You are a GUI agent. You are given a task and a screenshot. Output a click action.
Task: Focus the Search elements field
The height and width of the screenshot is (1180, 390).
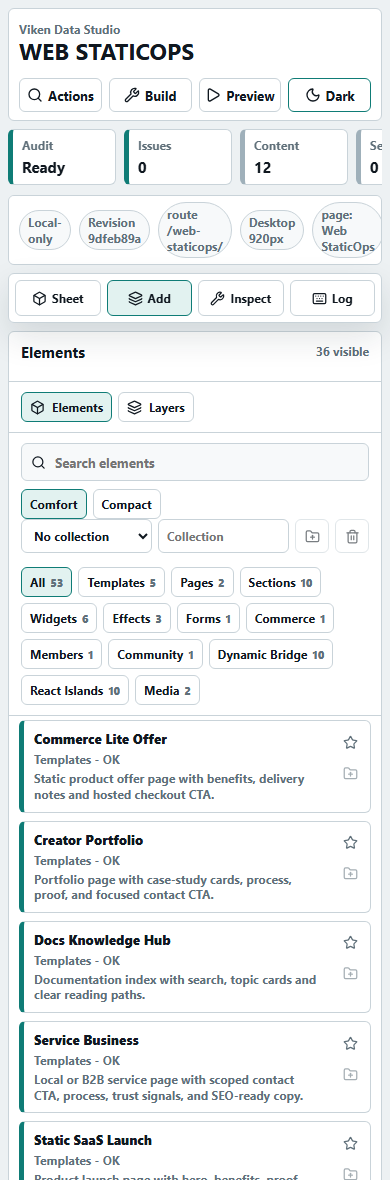(195, 462)
